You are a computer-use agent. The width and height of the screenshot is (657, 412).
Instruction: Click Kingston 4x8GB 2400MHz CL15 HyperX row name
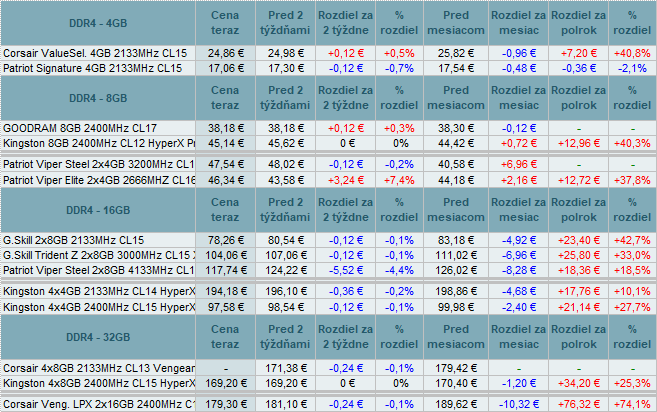(98, 383)
